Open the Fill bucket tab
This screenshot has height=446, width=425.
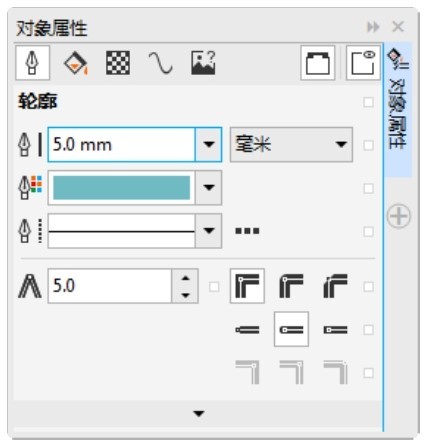76,63
